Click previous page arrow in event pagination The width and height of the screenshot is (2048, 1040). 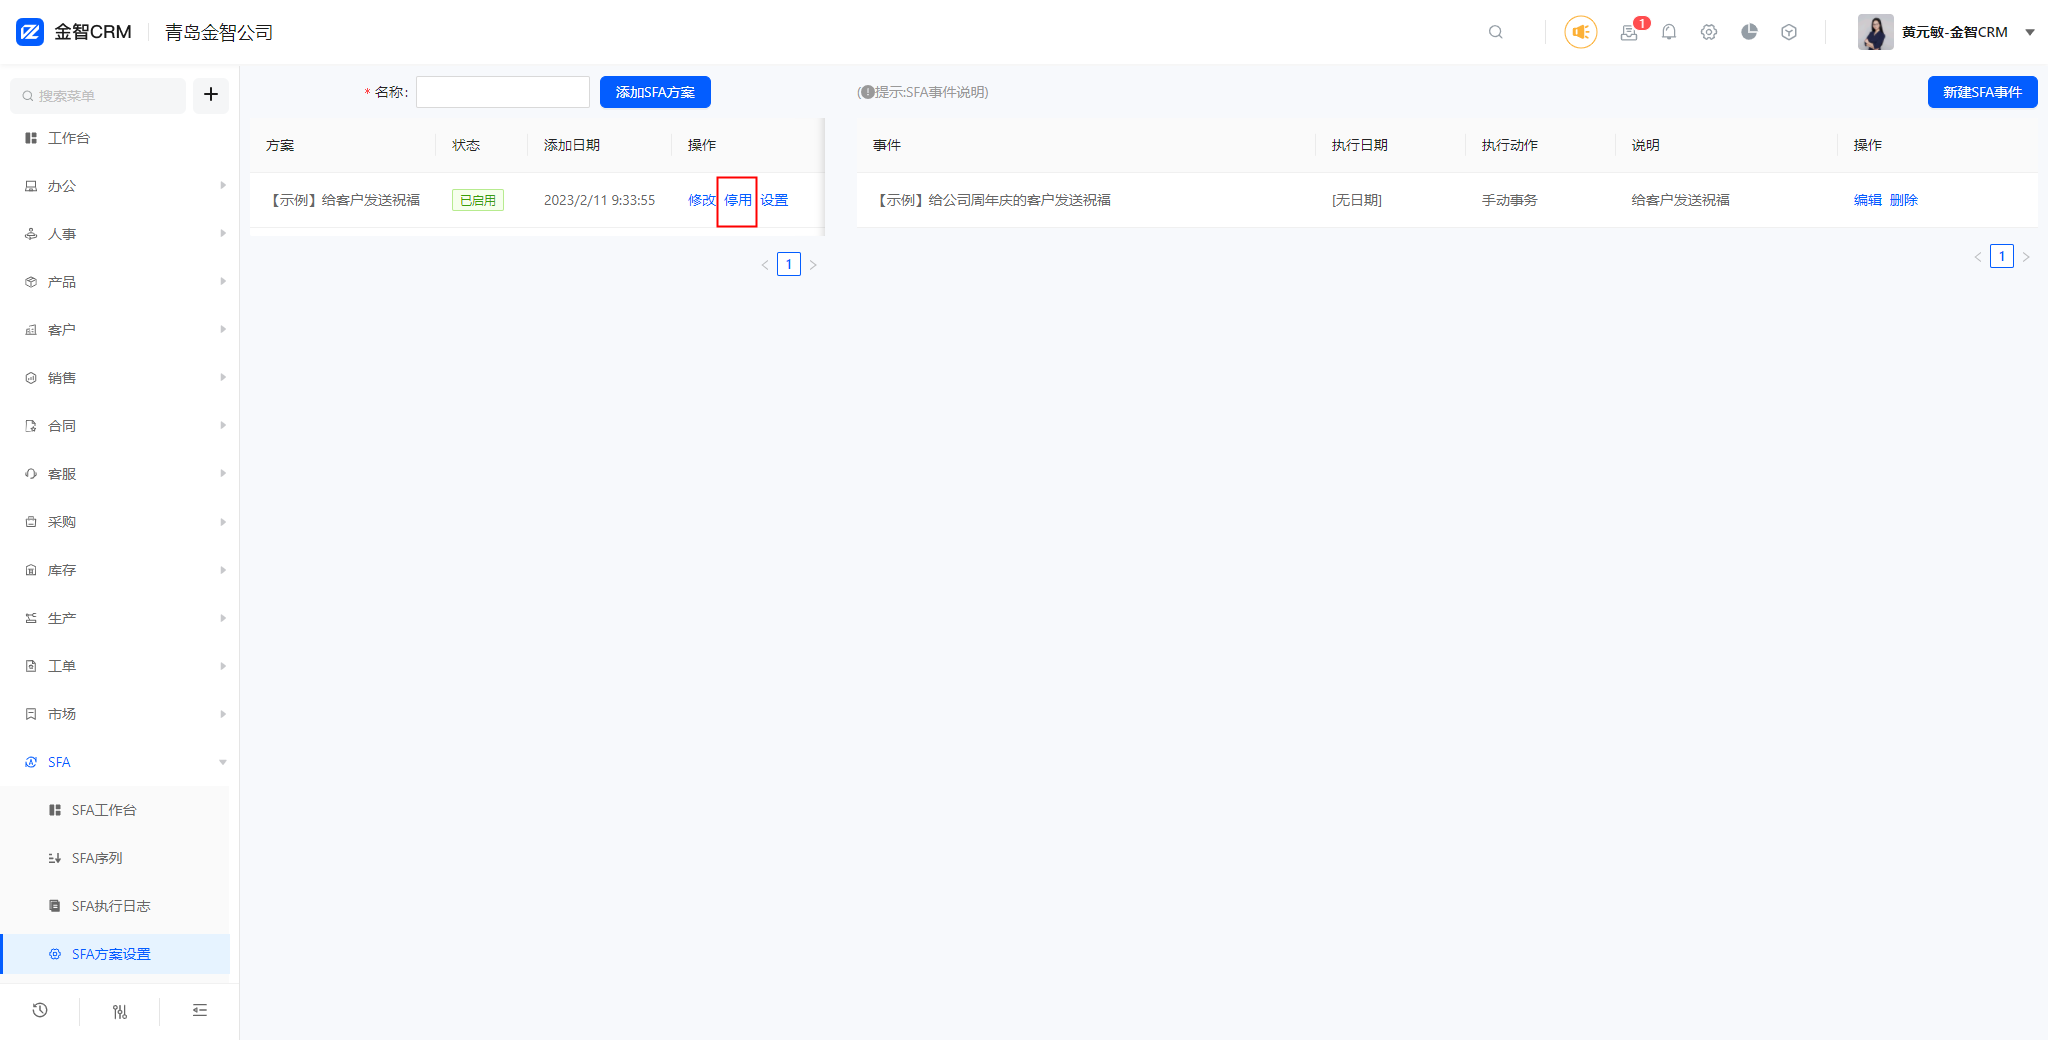1978,257
